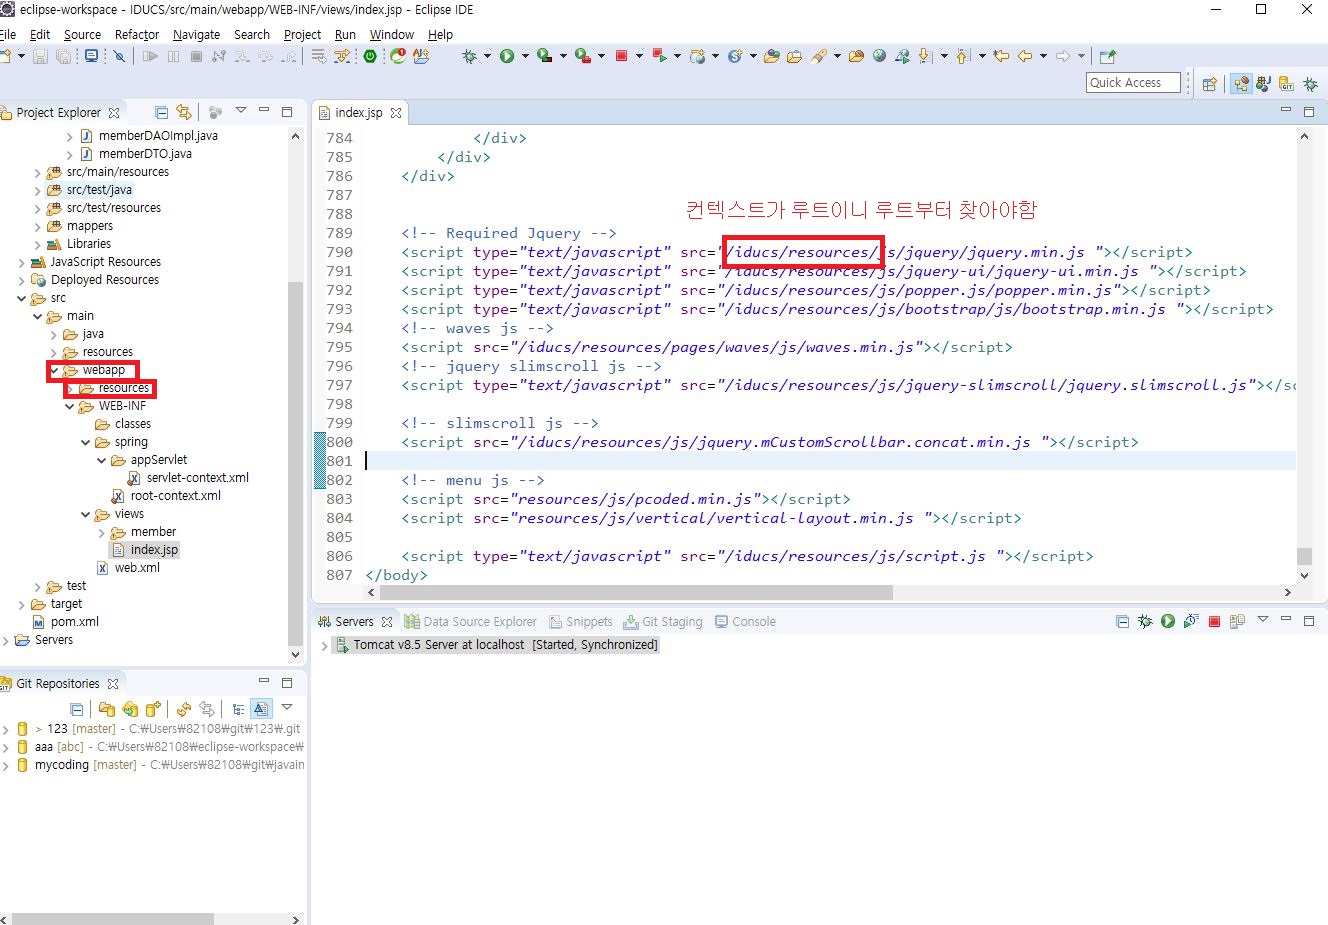1328x925 pixels.
Task: Click the Last Edit Location arrow icon
Action: pyautogui.click(x=1001, y=57)
